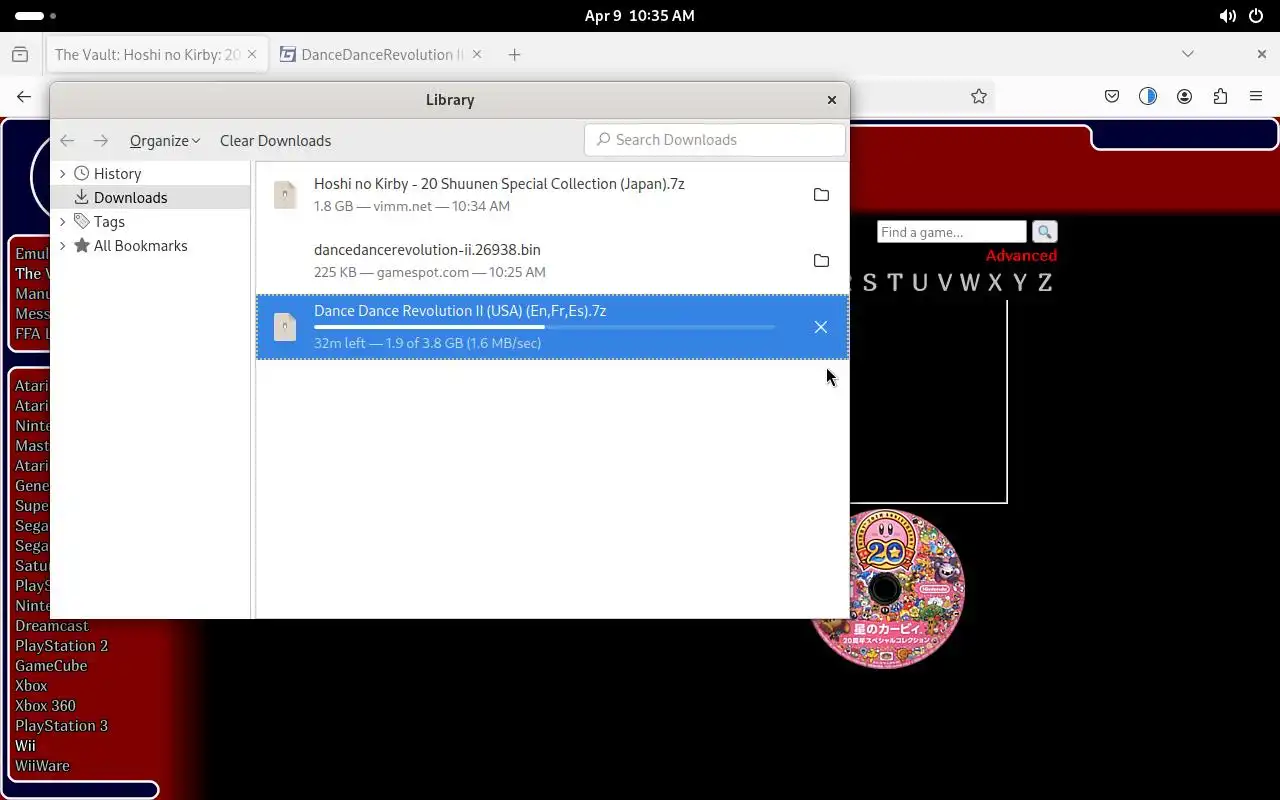Click the Kirby 20th anniversary disc image

(886, 588)
